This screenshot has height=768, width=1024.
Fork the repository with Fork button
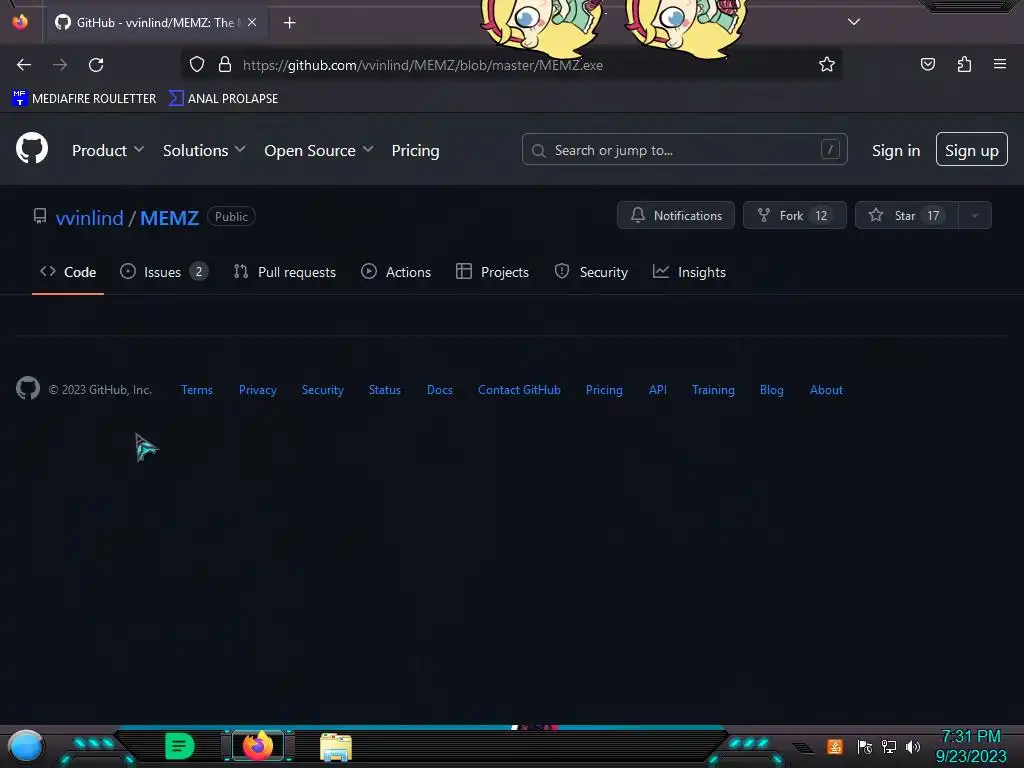(x=795, y=216)
